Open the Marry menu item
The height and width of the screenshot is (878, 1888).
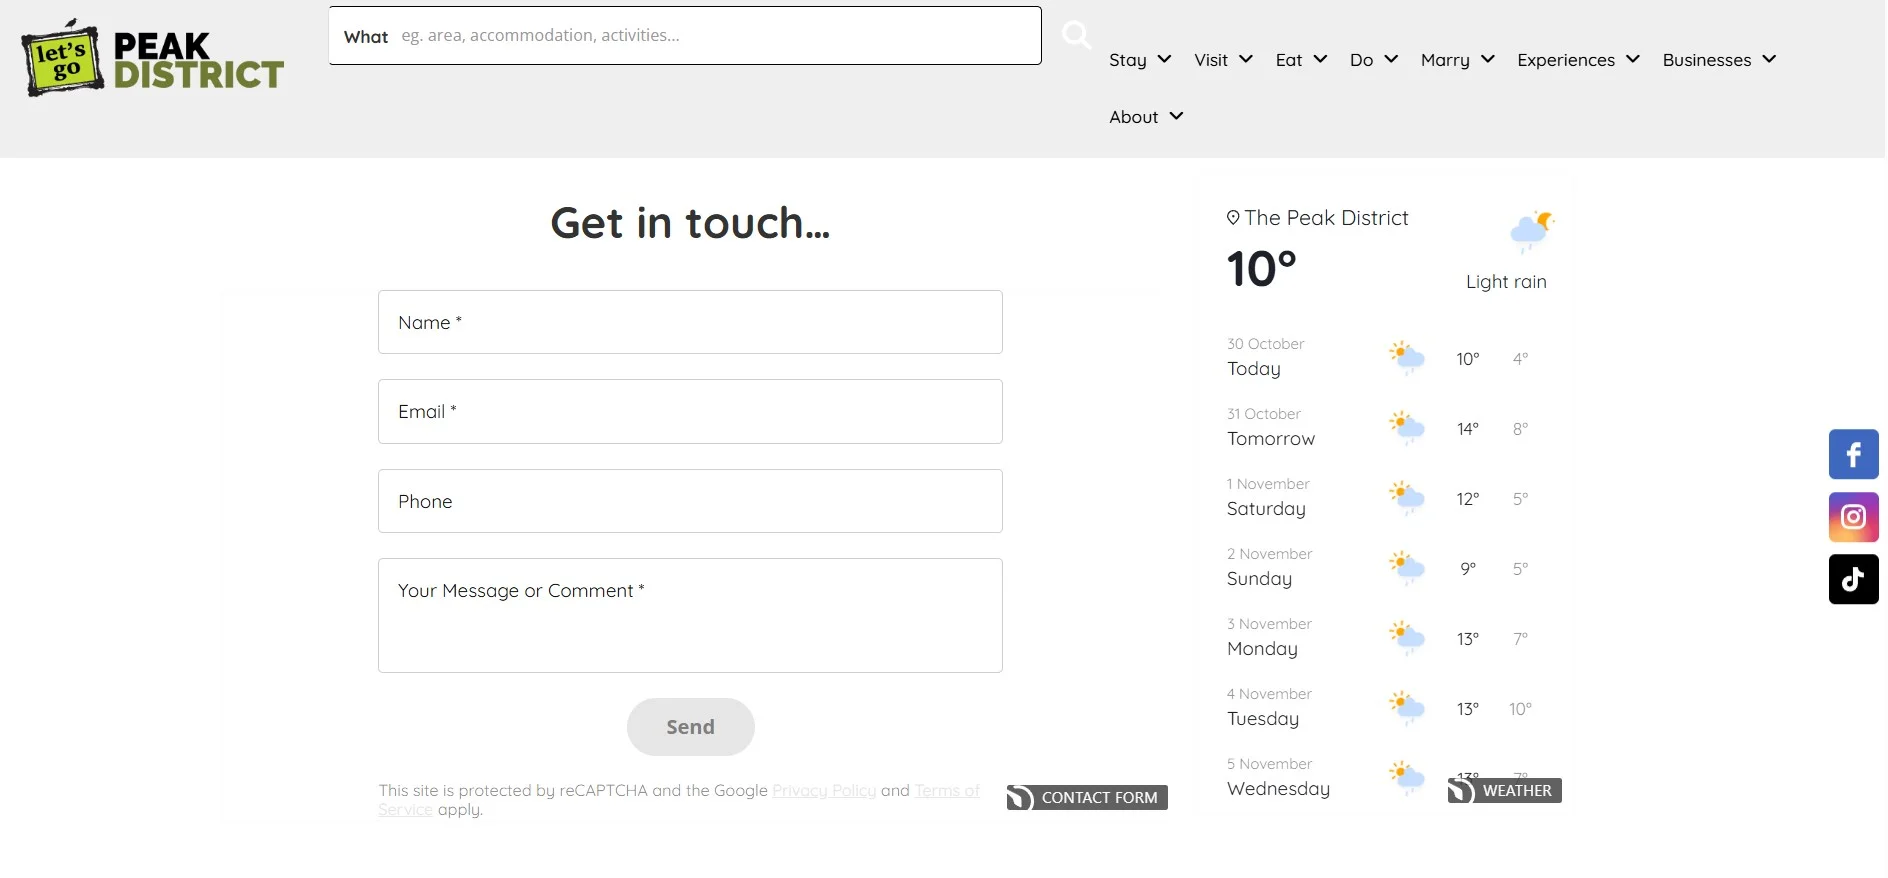(x=1445, y=60)
